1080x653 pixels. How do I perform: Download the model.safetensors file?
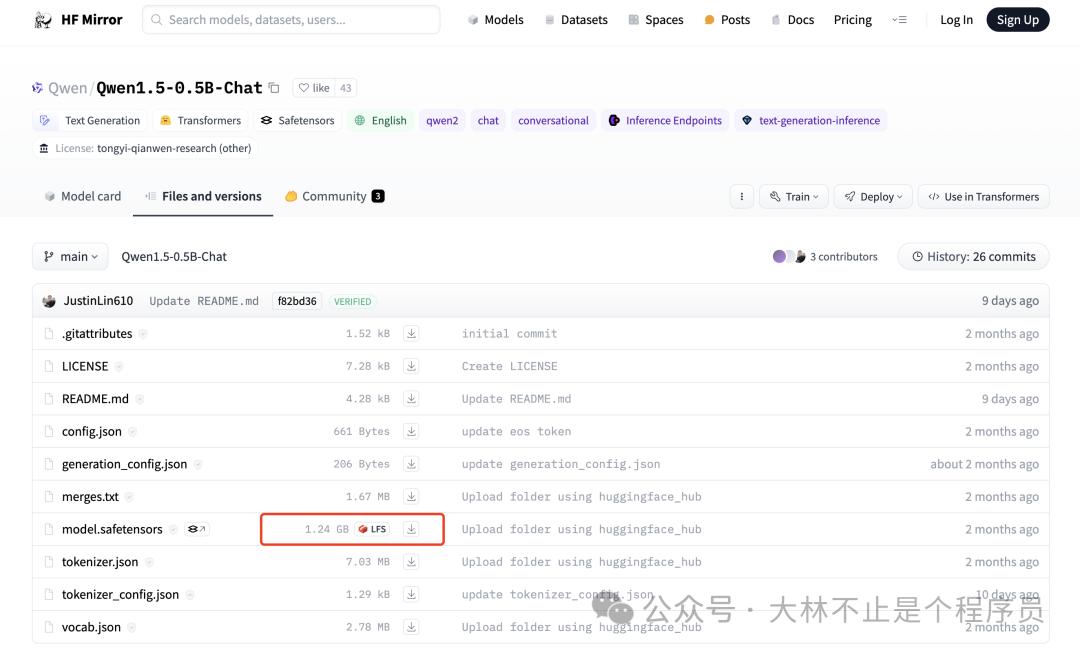pos(411,529)
